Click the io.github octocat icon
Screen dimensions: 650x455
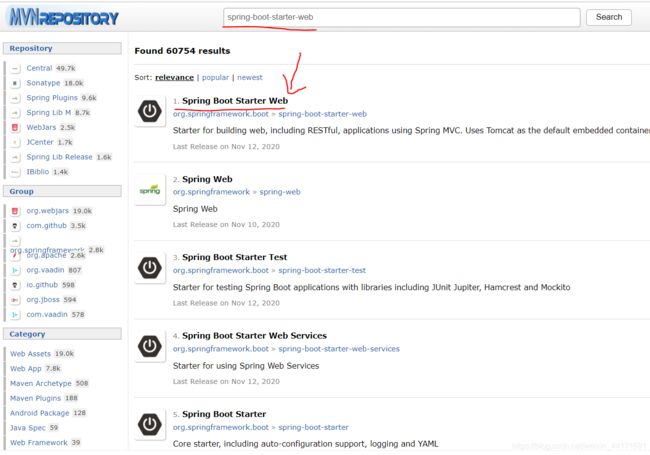(15, 285)
